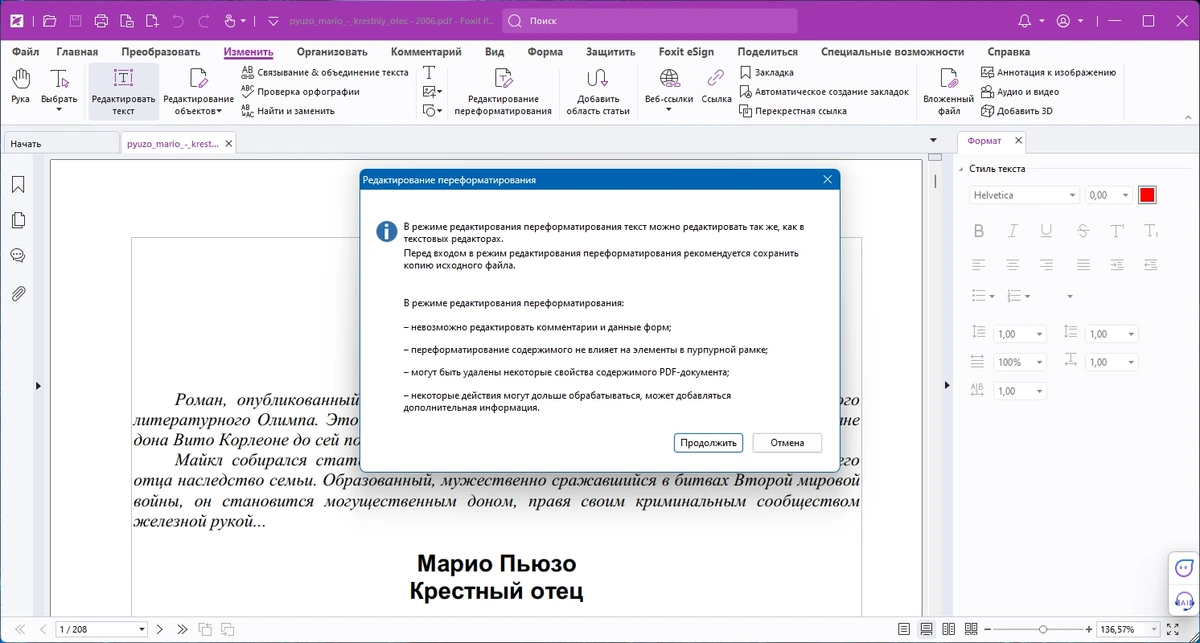Switch to the Преобразовать tab

[161, 52]
